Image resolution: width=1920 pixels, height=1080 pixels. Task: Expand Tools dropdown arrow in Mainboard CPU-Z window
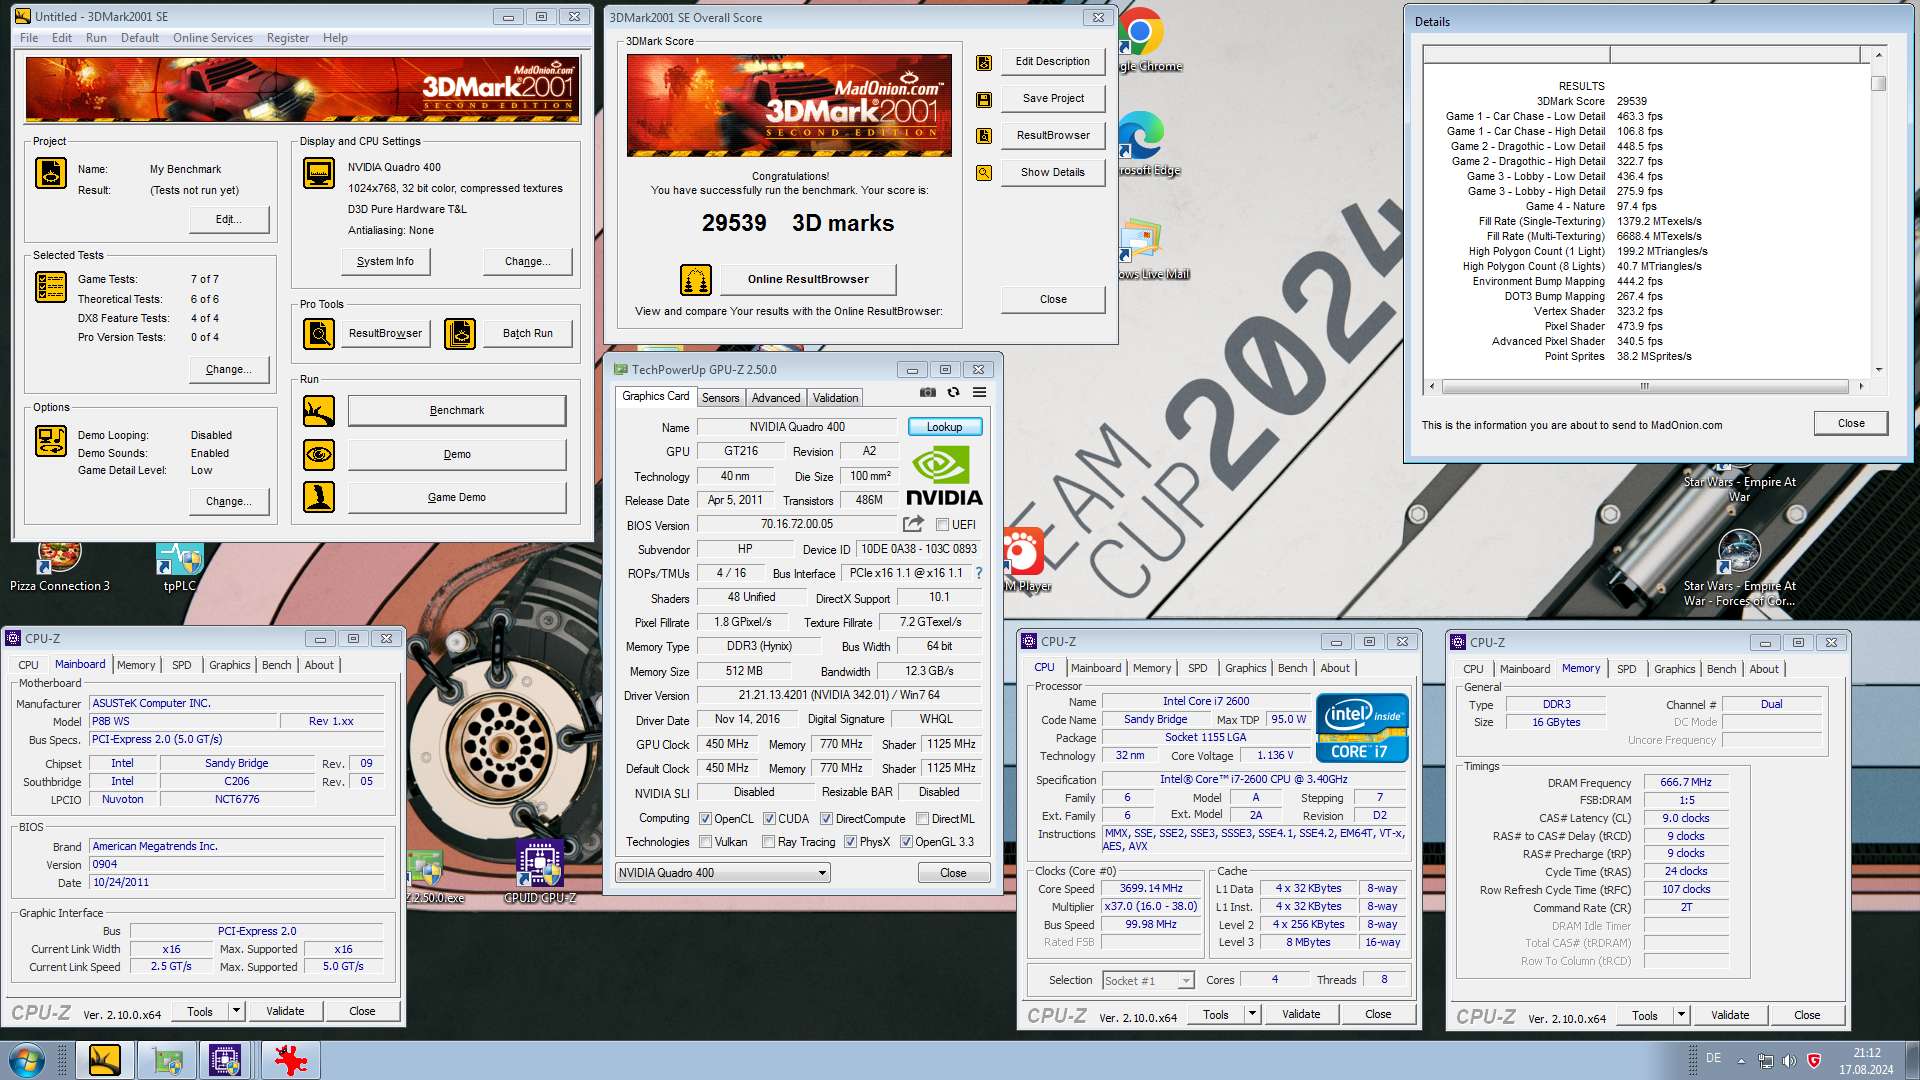tap(236, 1011)
